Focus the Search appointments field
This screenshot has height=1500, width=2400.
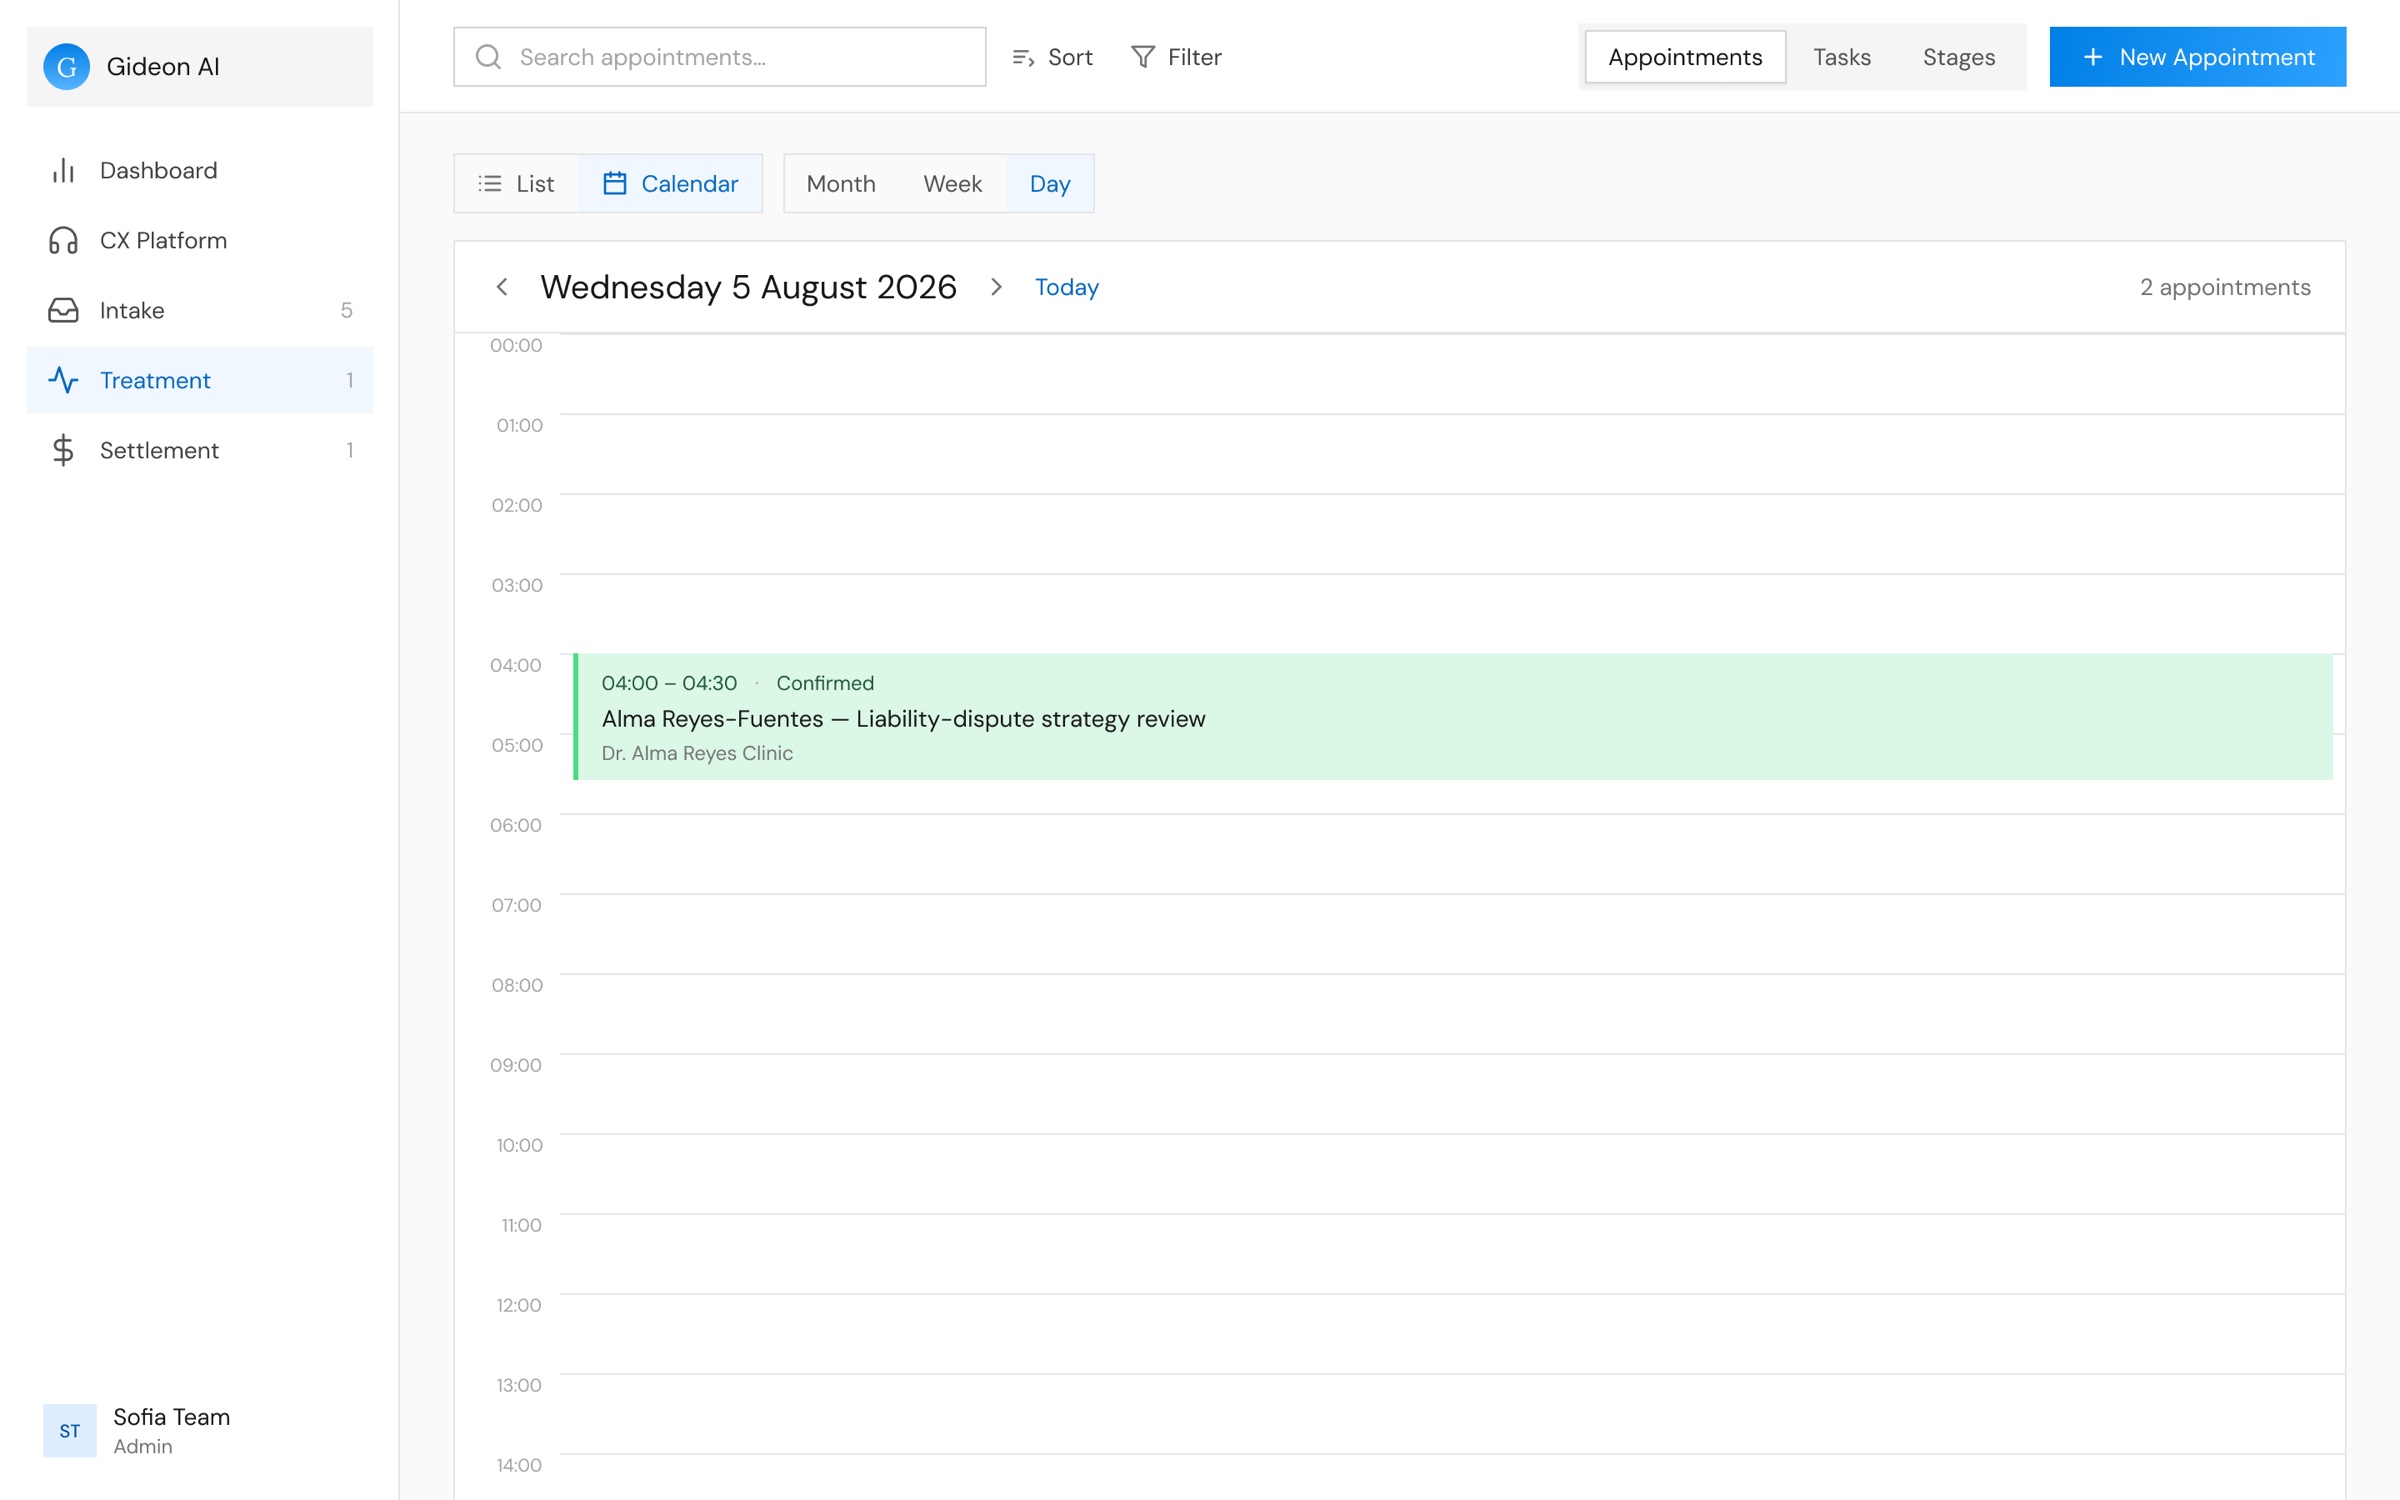click(720, 57)
